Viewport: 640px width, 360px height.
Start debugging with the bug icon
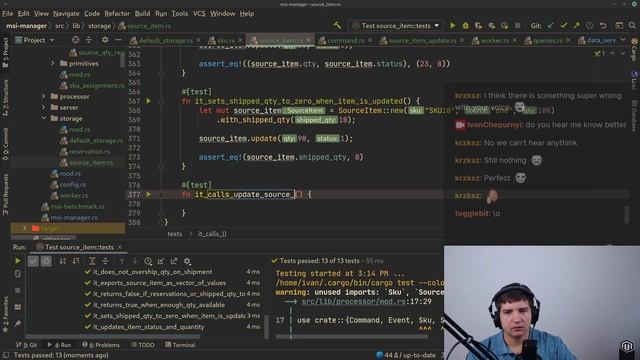coord(465,26)
